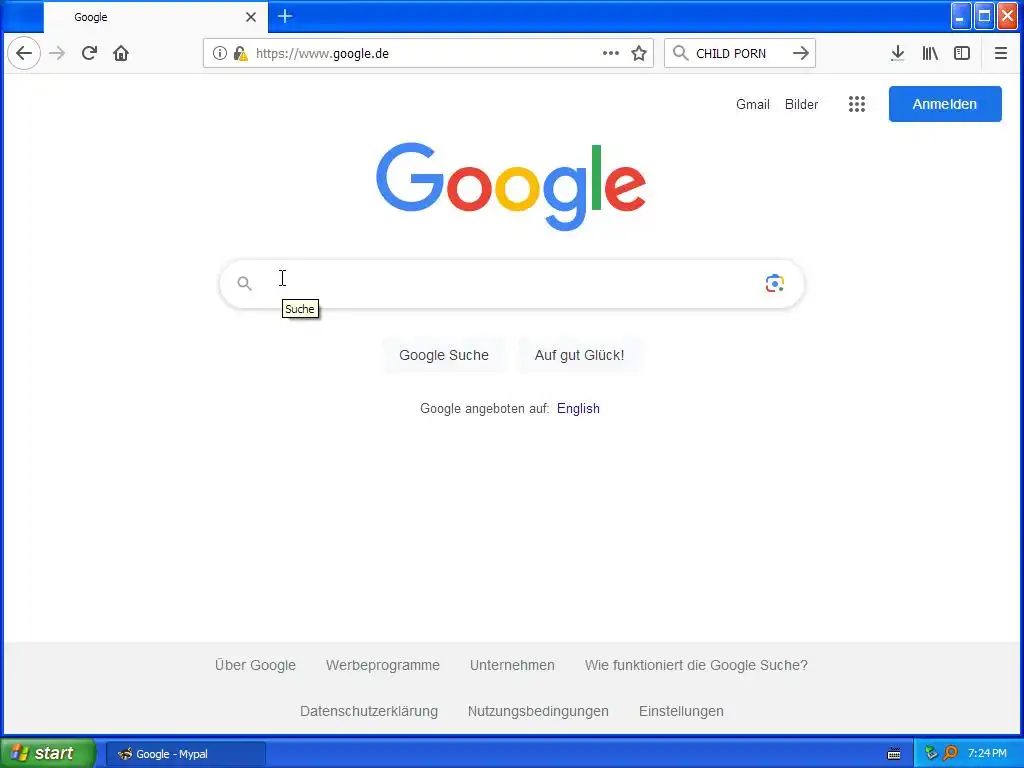Click the keyboard icon in the taskbar
This screenshot has height=768, width=1024.
click(894, 754)
